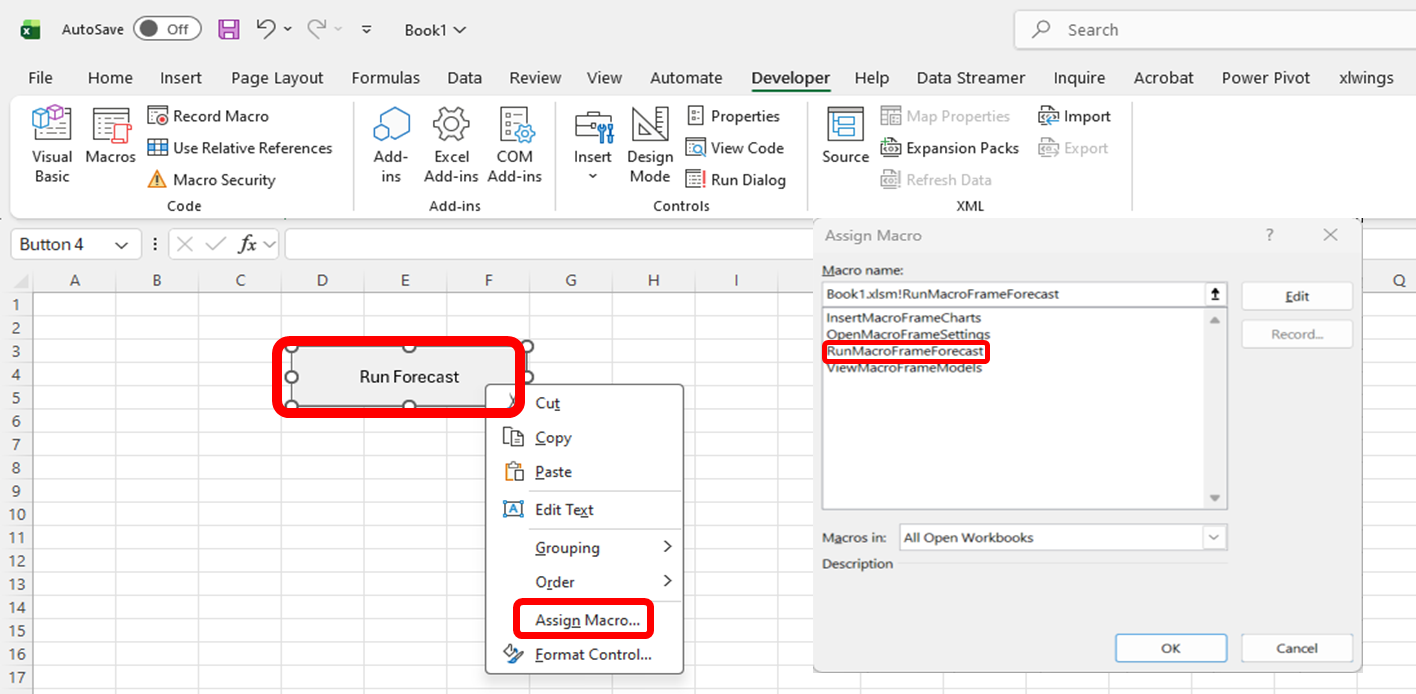Click macro list scrollbar down arrow
1416x694 pixels.
pyautogui.click(x=1215, y=498)
